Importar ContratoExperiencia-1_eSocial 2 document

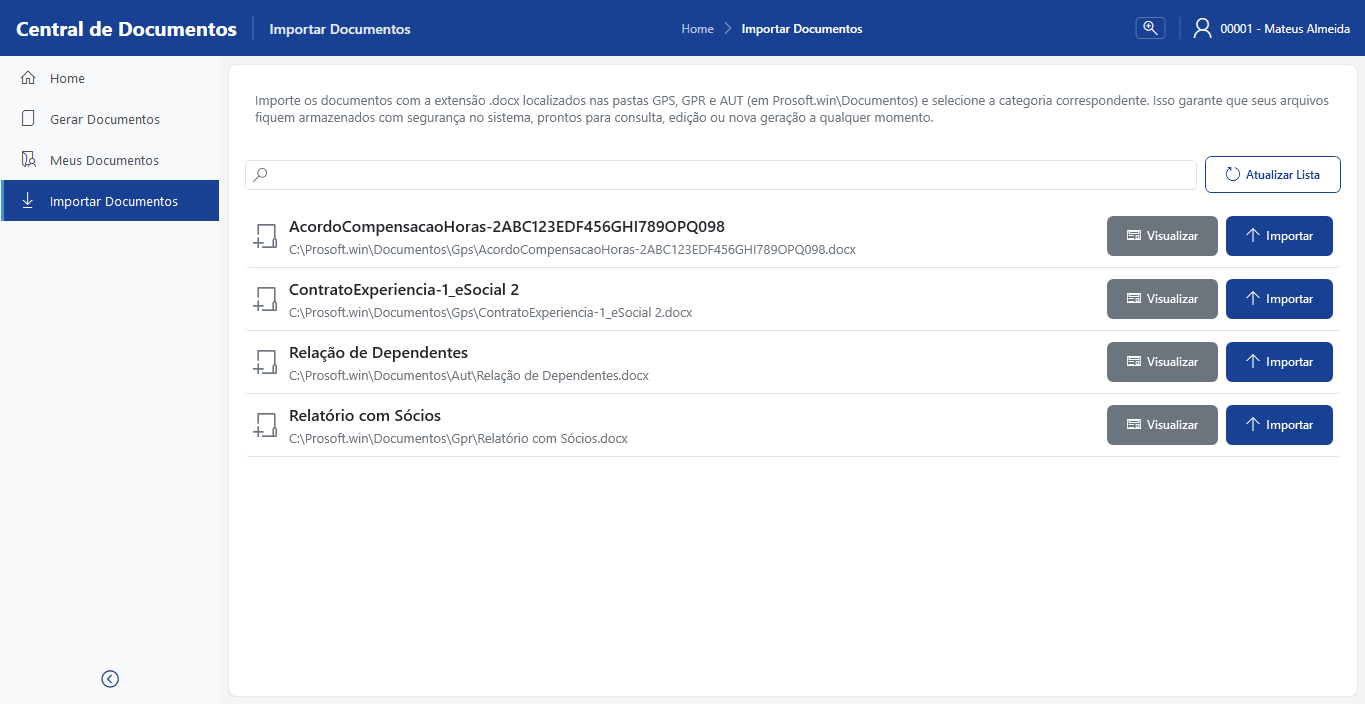pyautogui.click(x=1279, y=299)
